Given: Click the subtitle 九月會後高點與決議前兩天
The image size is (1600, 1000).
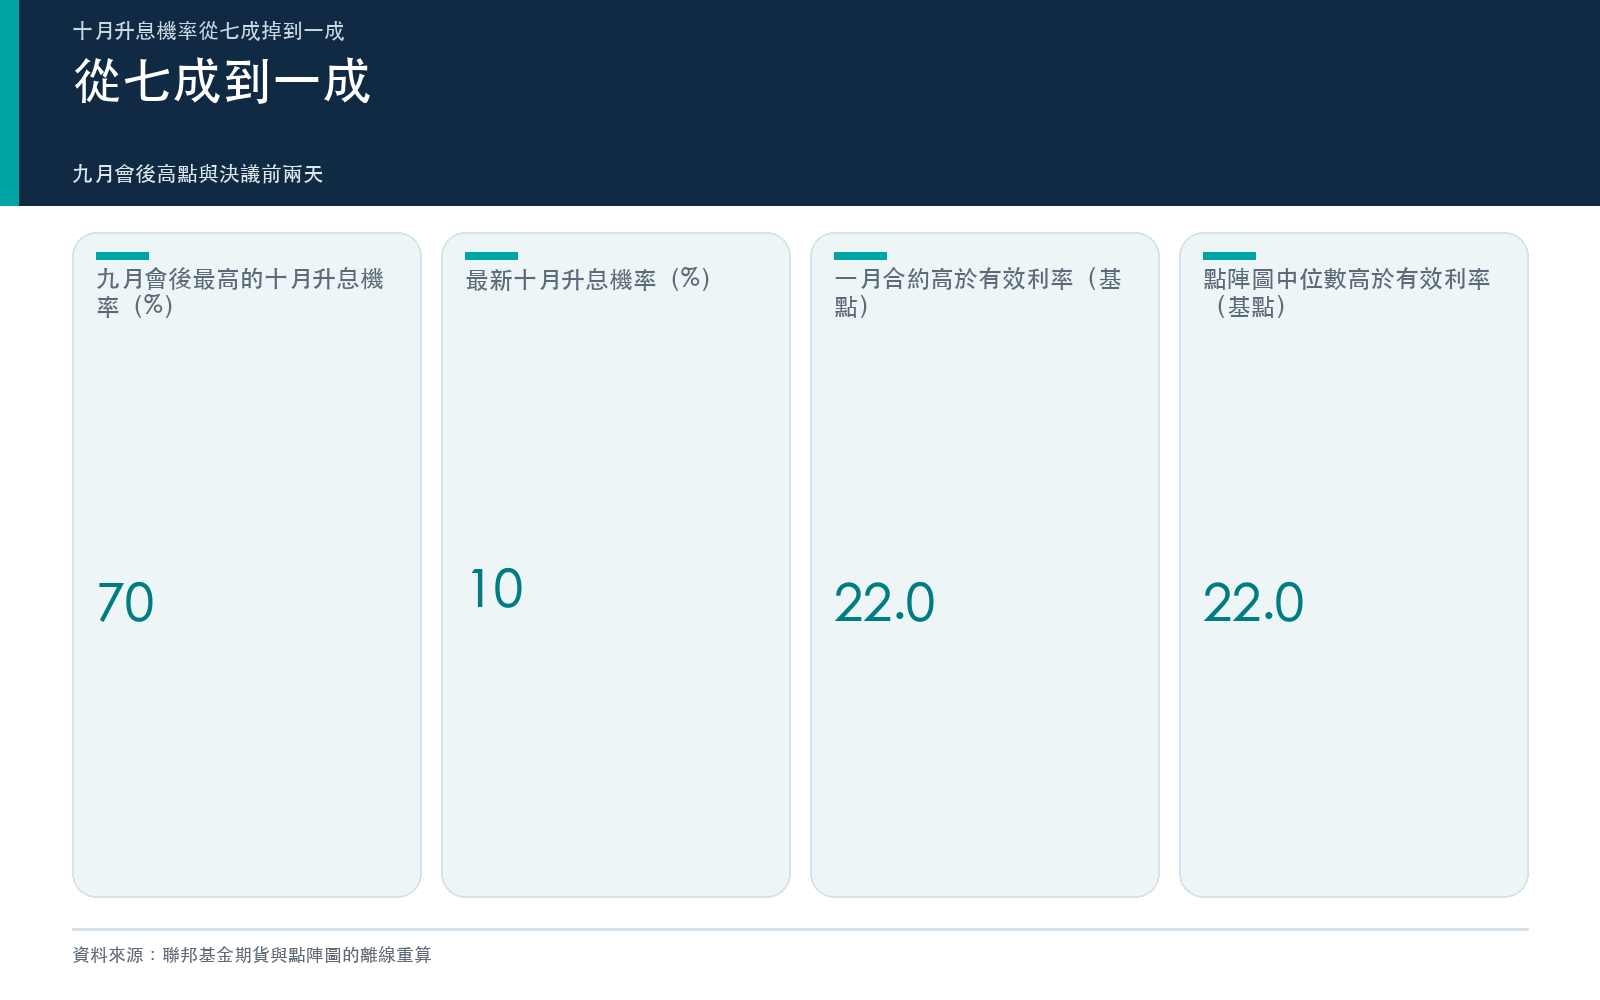Looking at the screenshot, I should click(198, 174).
